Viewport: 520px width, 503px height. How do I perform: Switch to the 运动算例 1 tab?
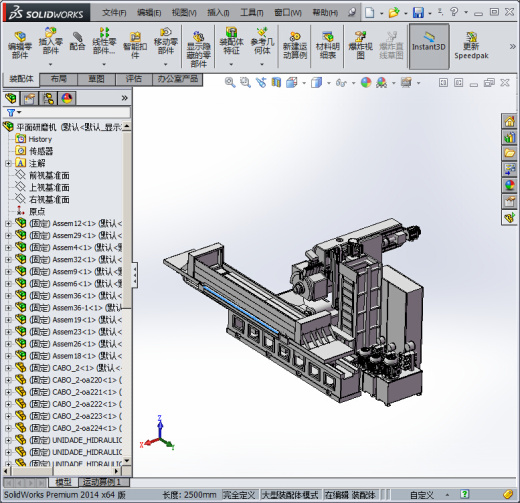(x=101, y=482)
